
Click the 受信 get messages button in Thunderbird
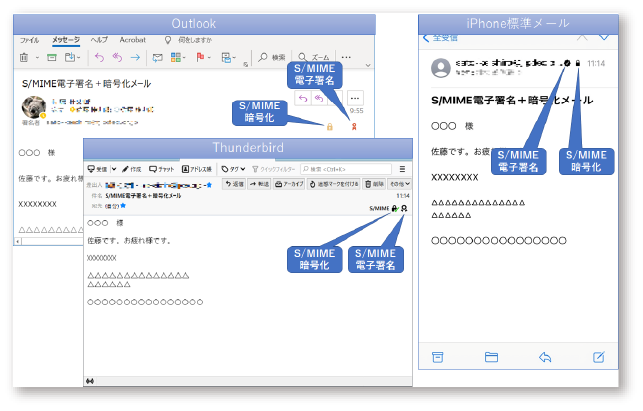tap(98, 169)
